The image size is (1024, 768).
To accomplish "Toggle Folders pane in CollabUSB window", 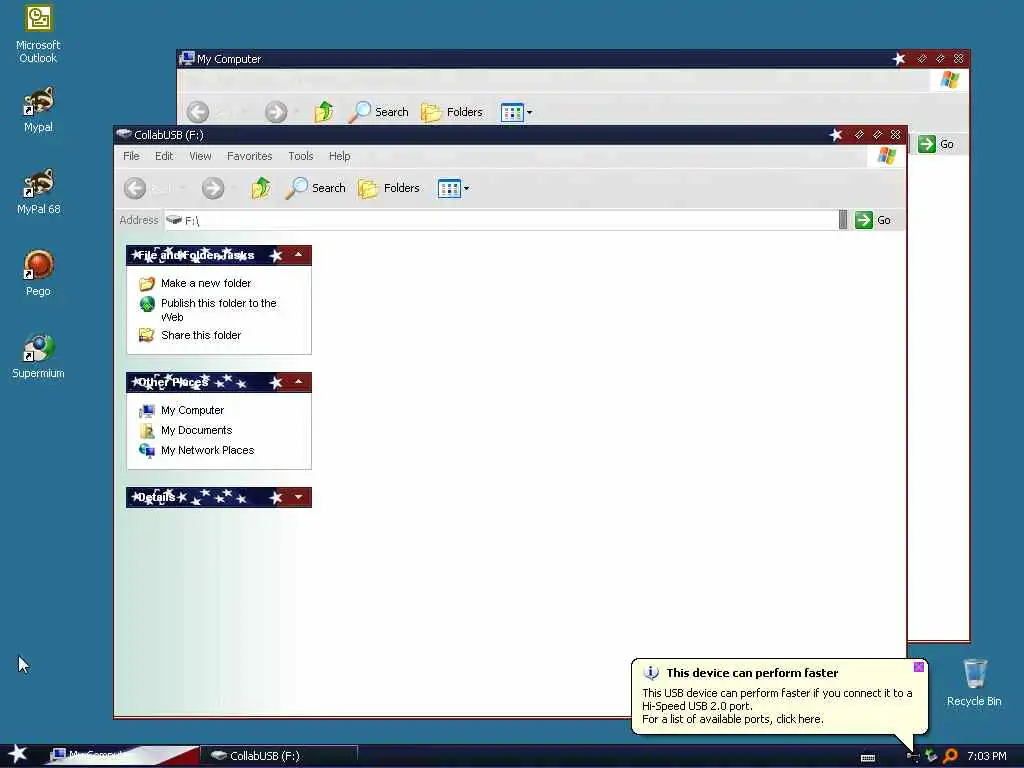I will pos(389,188).
